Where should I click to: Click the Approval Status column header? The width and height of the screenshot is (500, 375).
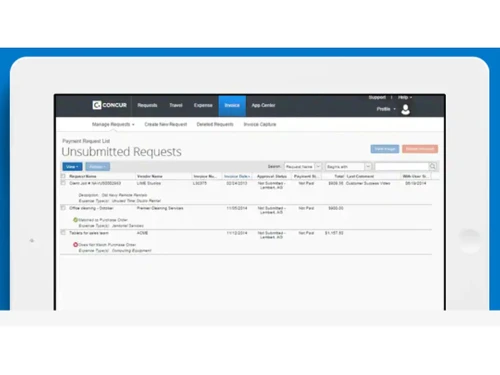click(x=272, y=176)
